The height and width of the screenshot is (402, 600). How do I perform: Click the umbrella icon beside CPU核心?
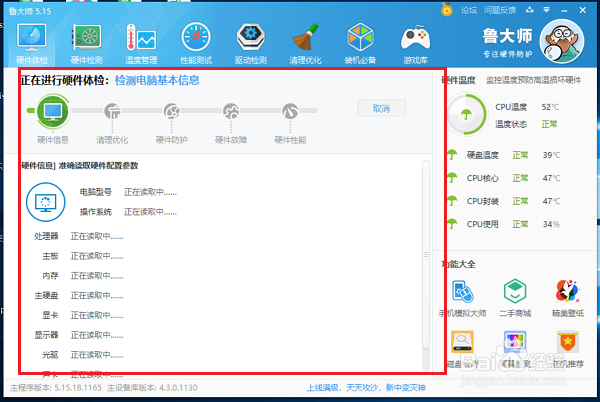[x=452, y=178]
